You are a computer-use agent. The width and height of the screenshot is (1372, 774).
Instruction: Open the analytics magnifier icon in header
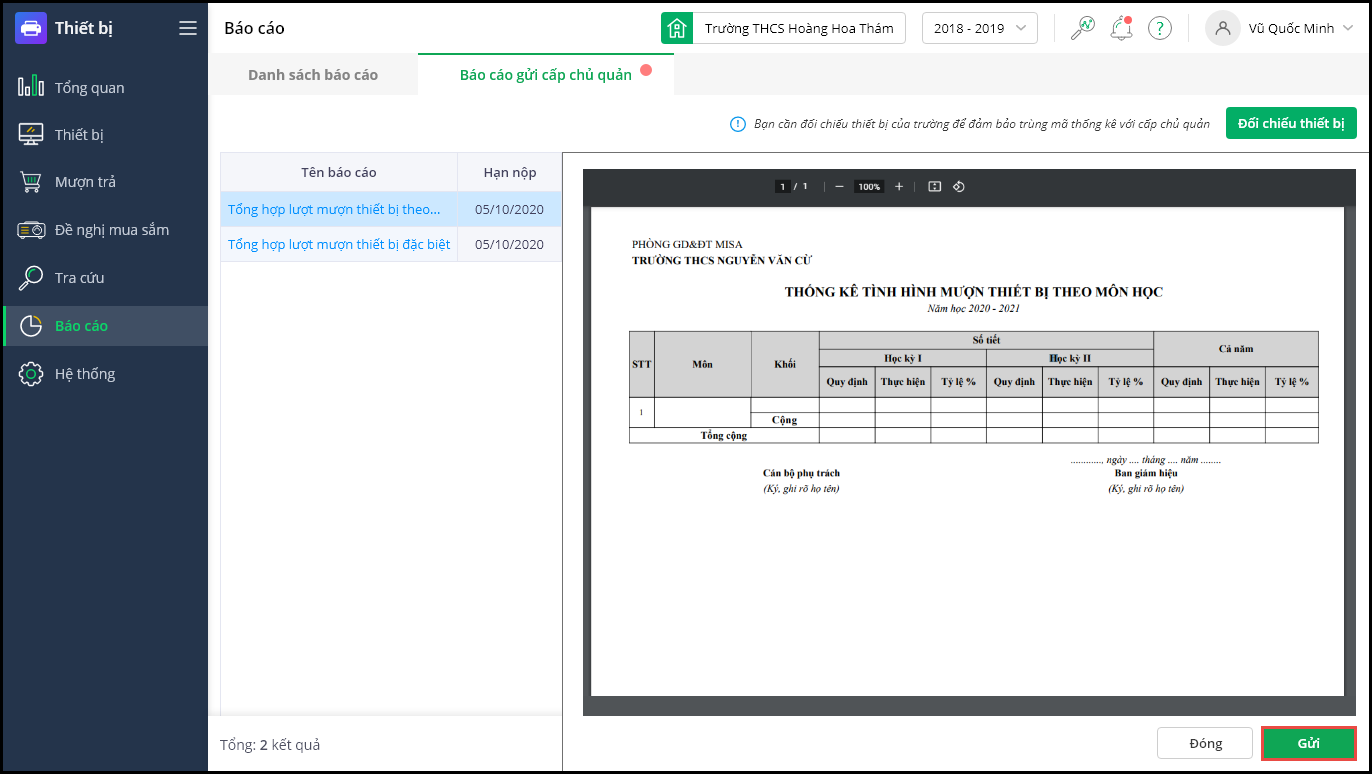pos(1082,28)
